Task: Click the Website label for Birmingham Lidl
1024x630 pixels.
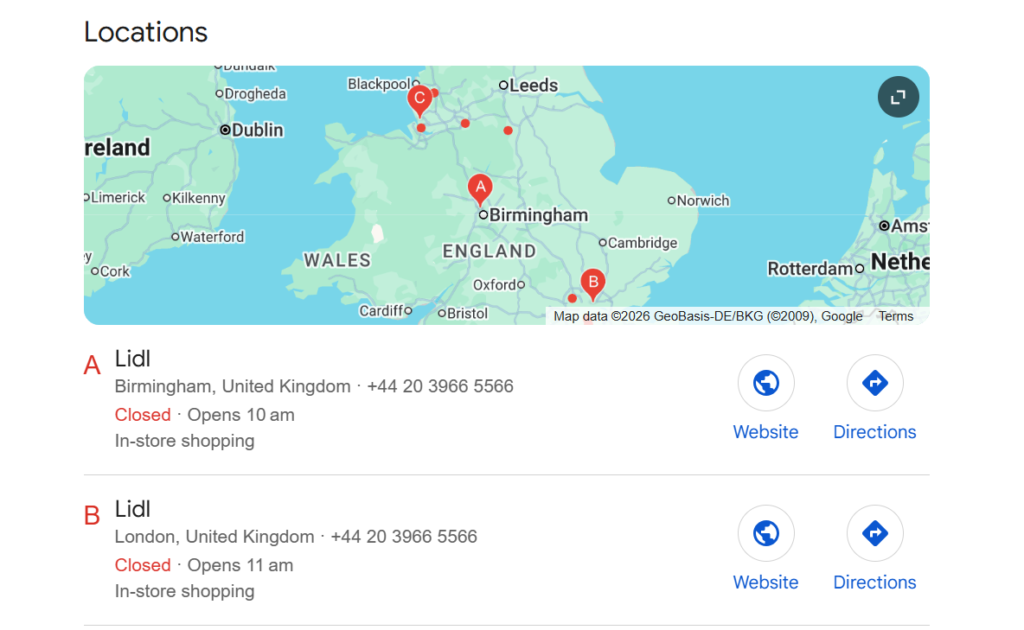Action: [x=766, y=432]
